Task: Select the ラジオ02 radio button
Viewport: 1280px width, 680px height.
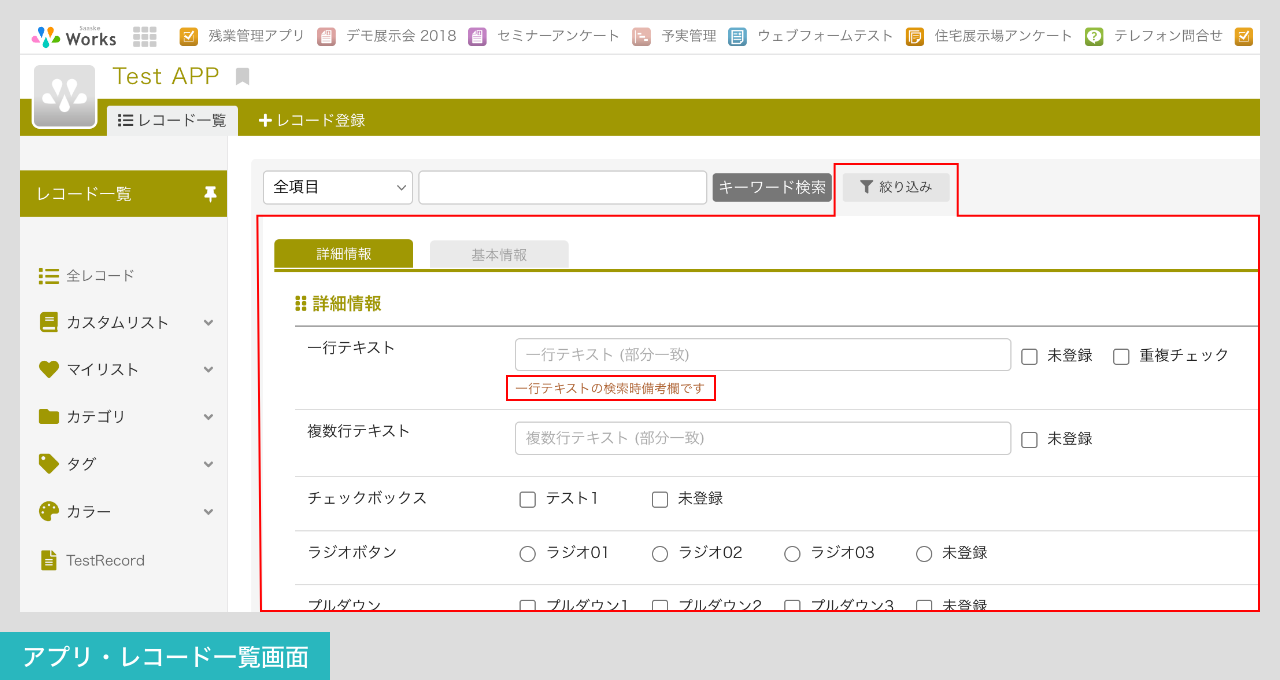Action: click(659, 553)
